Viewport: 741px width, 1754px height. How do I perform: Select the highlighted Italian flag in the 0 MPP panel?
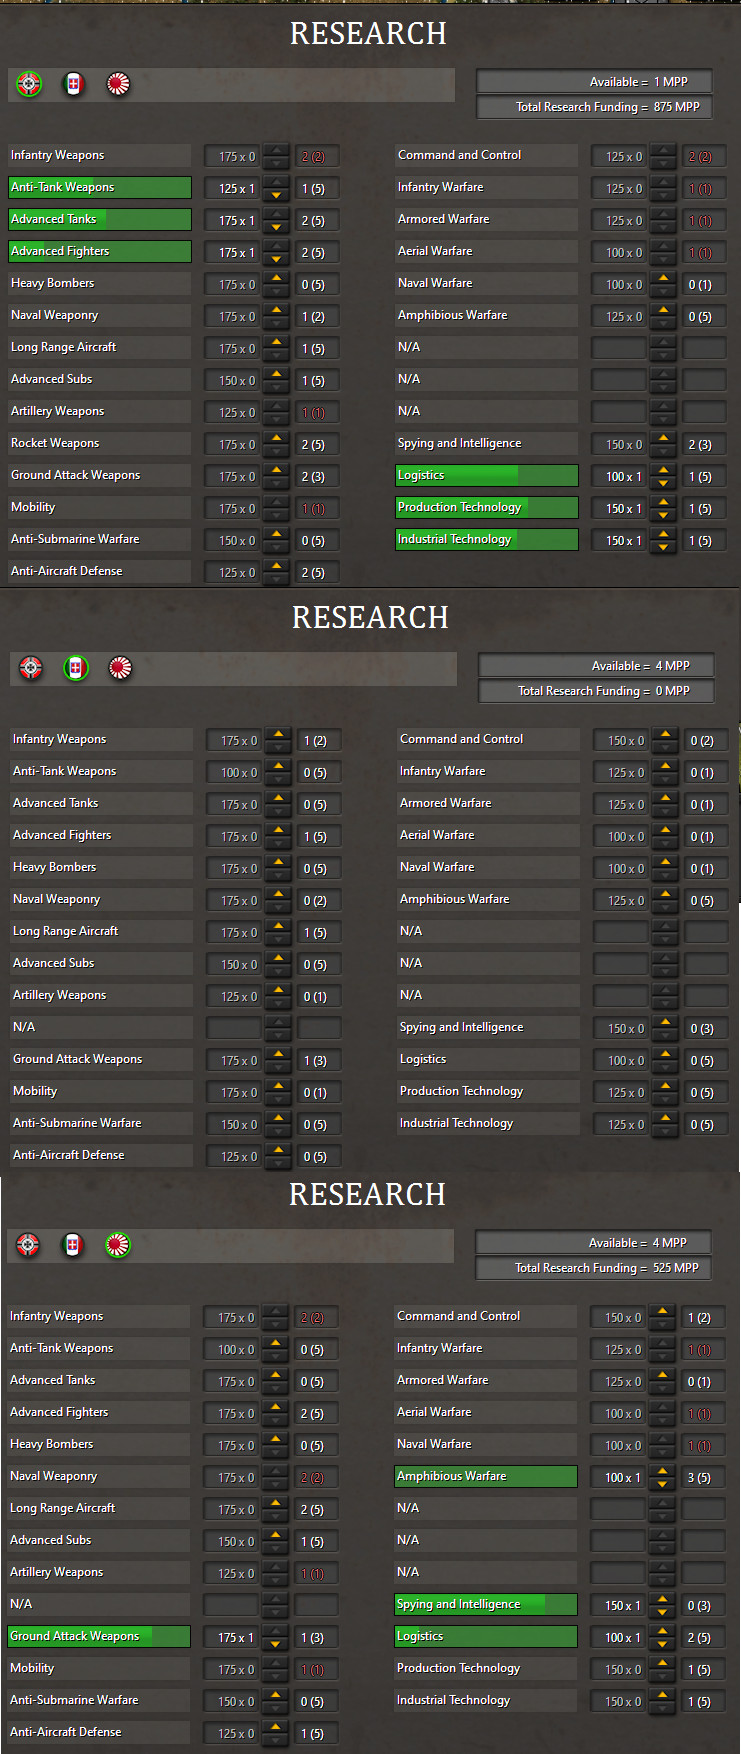coord(76,669)
